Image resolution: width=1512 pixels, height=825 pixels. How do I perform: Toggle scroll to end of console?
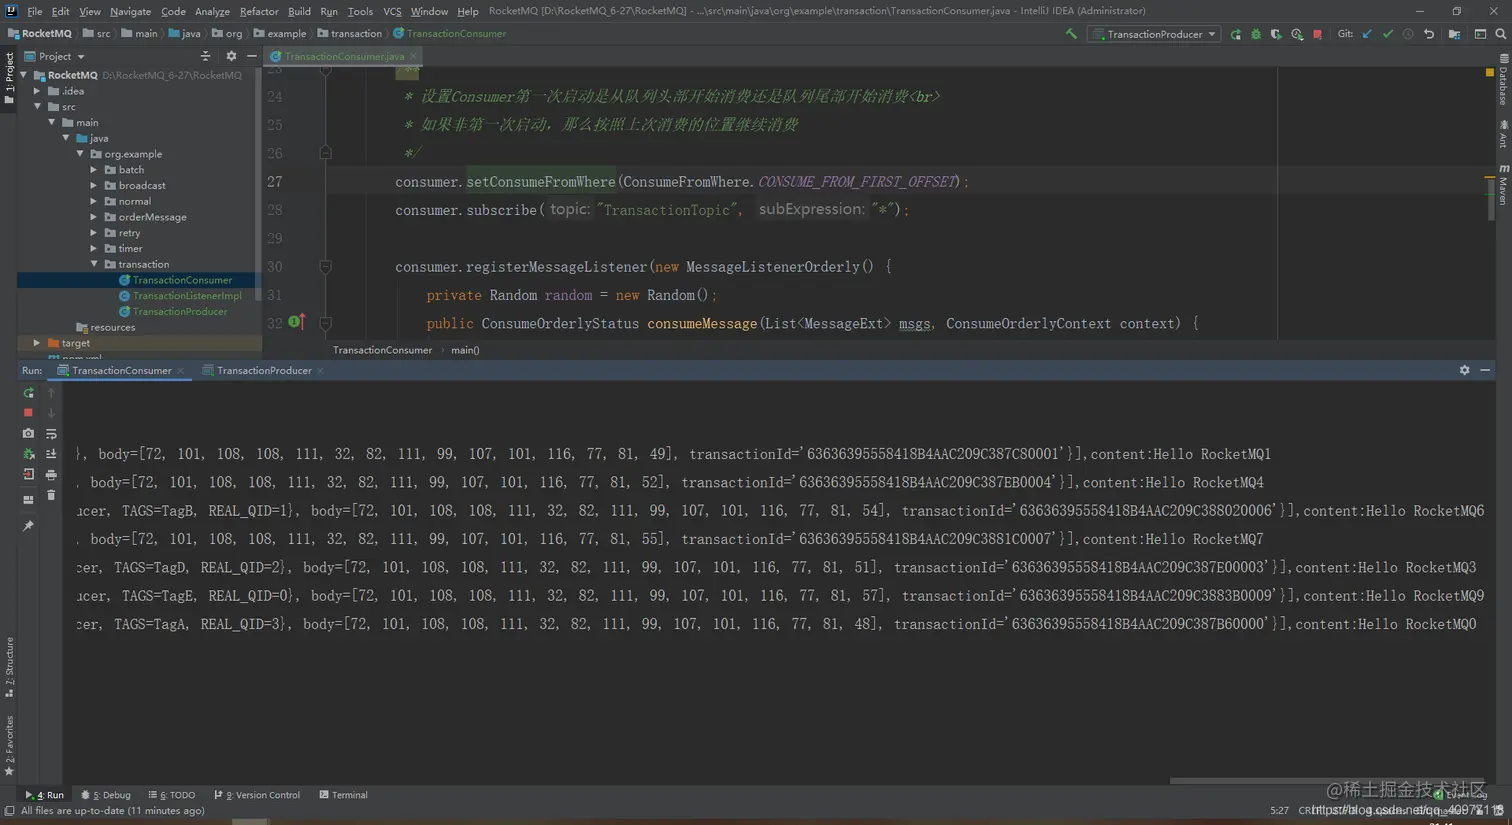click(x=51, y=454)
